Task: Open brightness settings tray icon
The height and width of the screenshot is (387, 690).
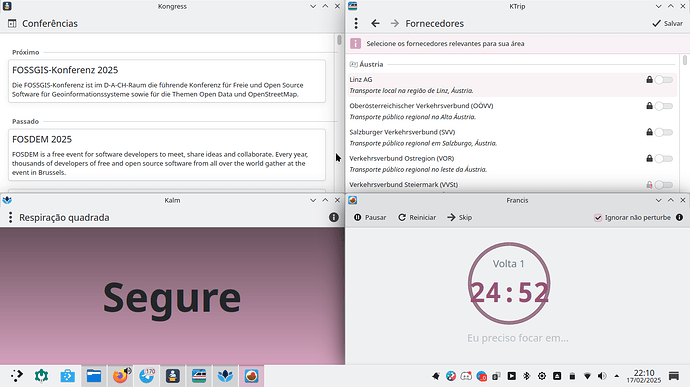Action: (x=542, y=376)
